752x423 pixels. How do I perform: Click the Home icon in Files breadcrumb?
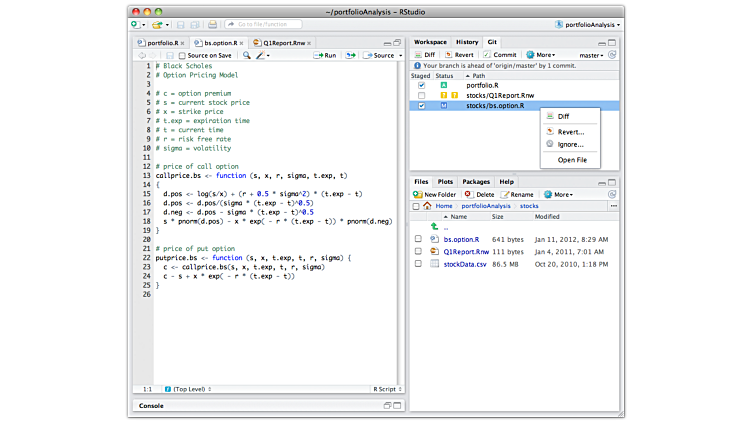(x=427, y=205)
